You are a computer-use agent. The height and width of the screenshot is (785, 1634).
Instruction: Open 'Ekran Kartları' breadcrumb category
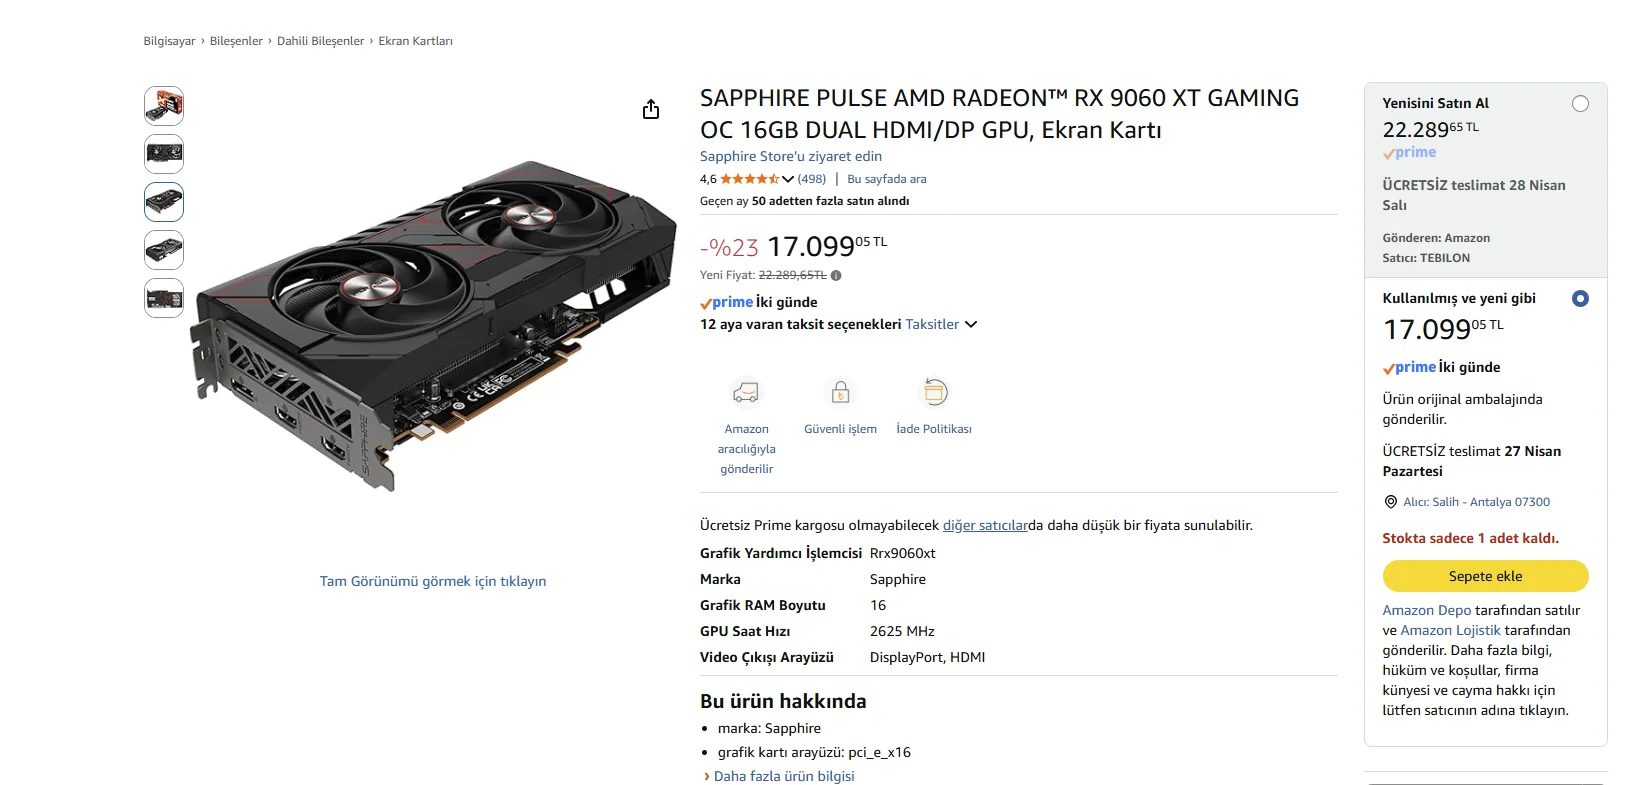[415, 41]
